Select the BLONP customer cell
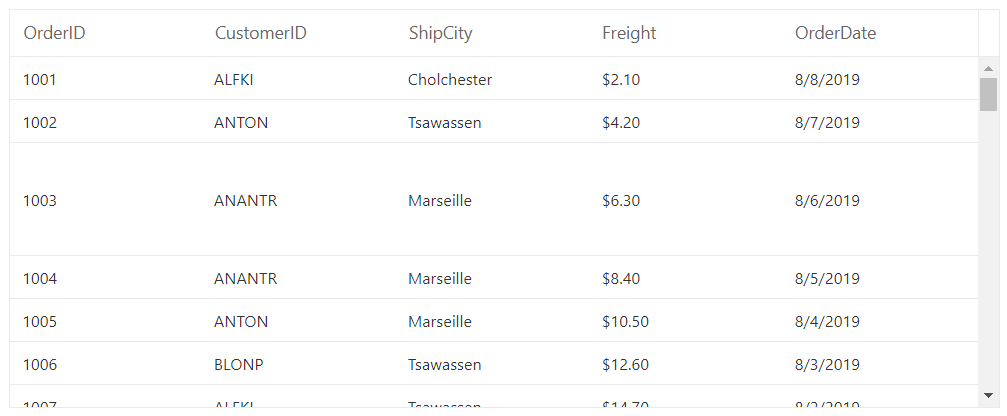 point(299,364)
